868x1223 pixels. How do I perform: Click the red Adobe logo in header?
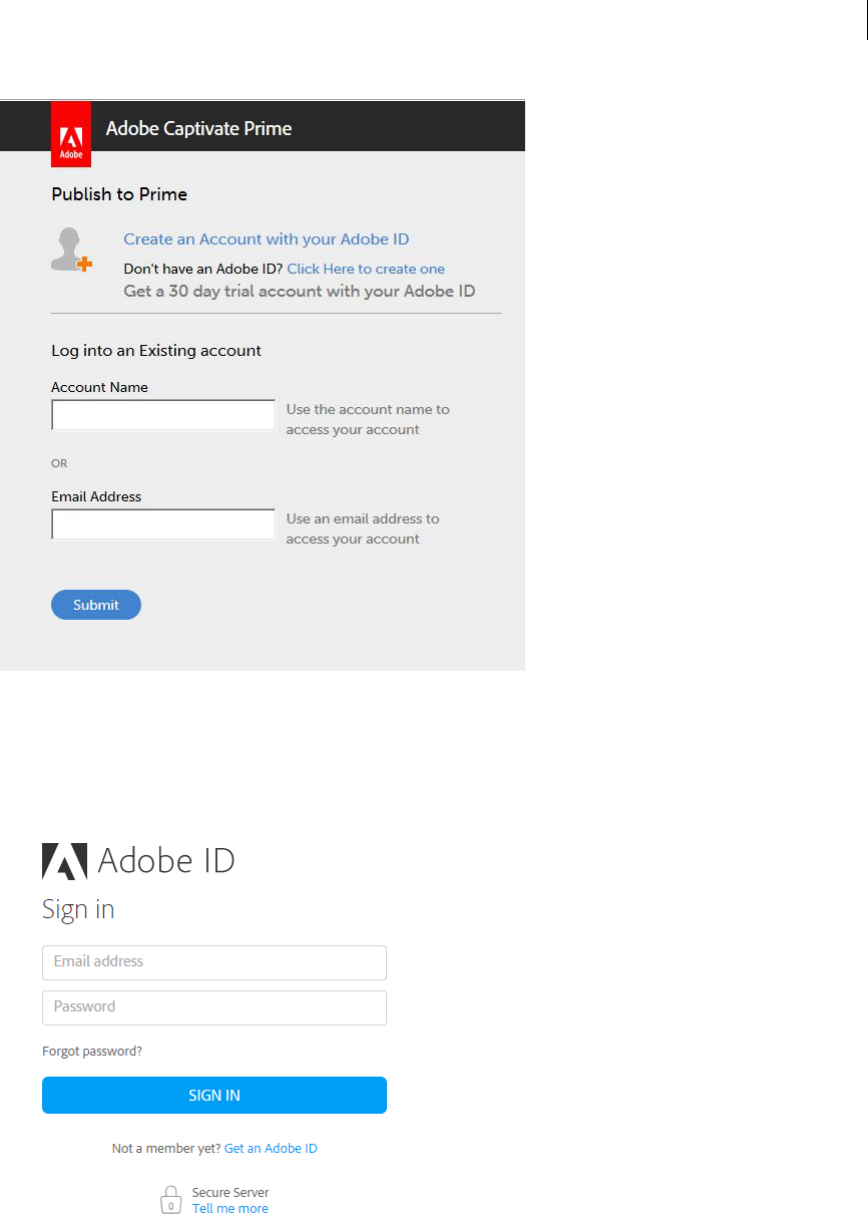71,134
